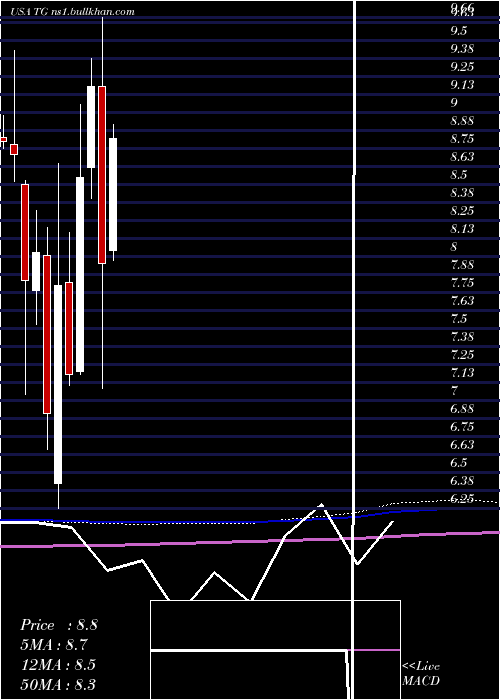The width and height of the screenshot is (500, 700).
Task: Select the 7.5 axis label
Action: (459, 319)
